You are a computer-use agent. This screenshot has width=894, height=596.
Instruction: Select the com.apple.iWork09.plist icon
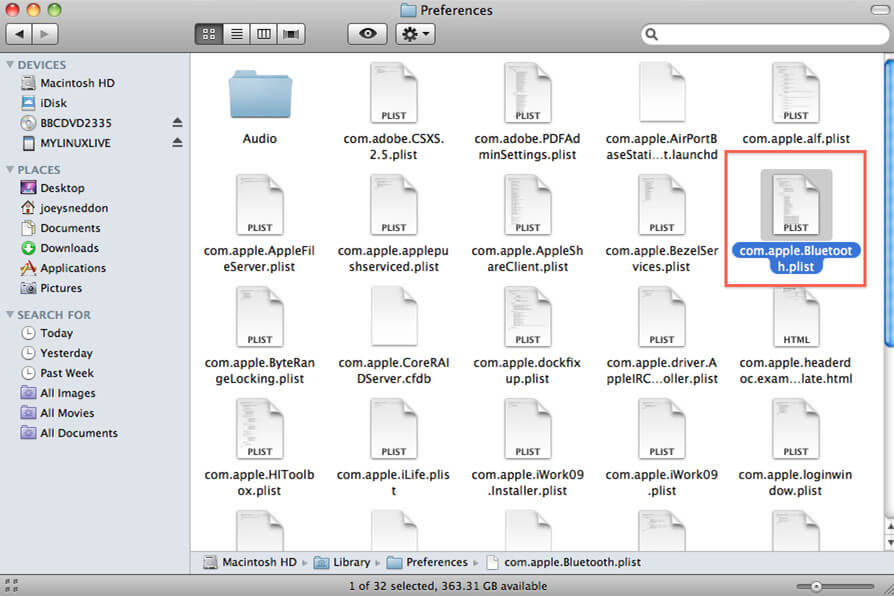pos(662,429)
